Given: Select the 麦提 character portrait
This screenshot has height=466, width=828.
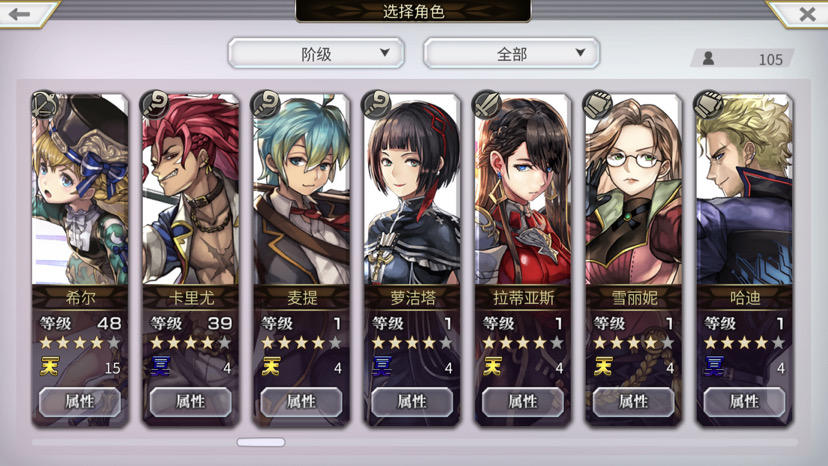Looking at the screenshot, I should pyautogui.click(x=302, y=190).
